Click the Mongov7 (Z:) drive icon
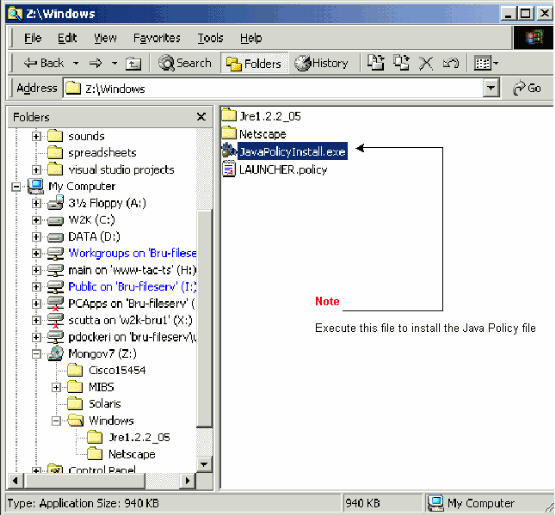Screen dimensions: 555x515 click(x=56, y=354)
